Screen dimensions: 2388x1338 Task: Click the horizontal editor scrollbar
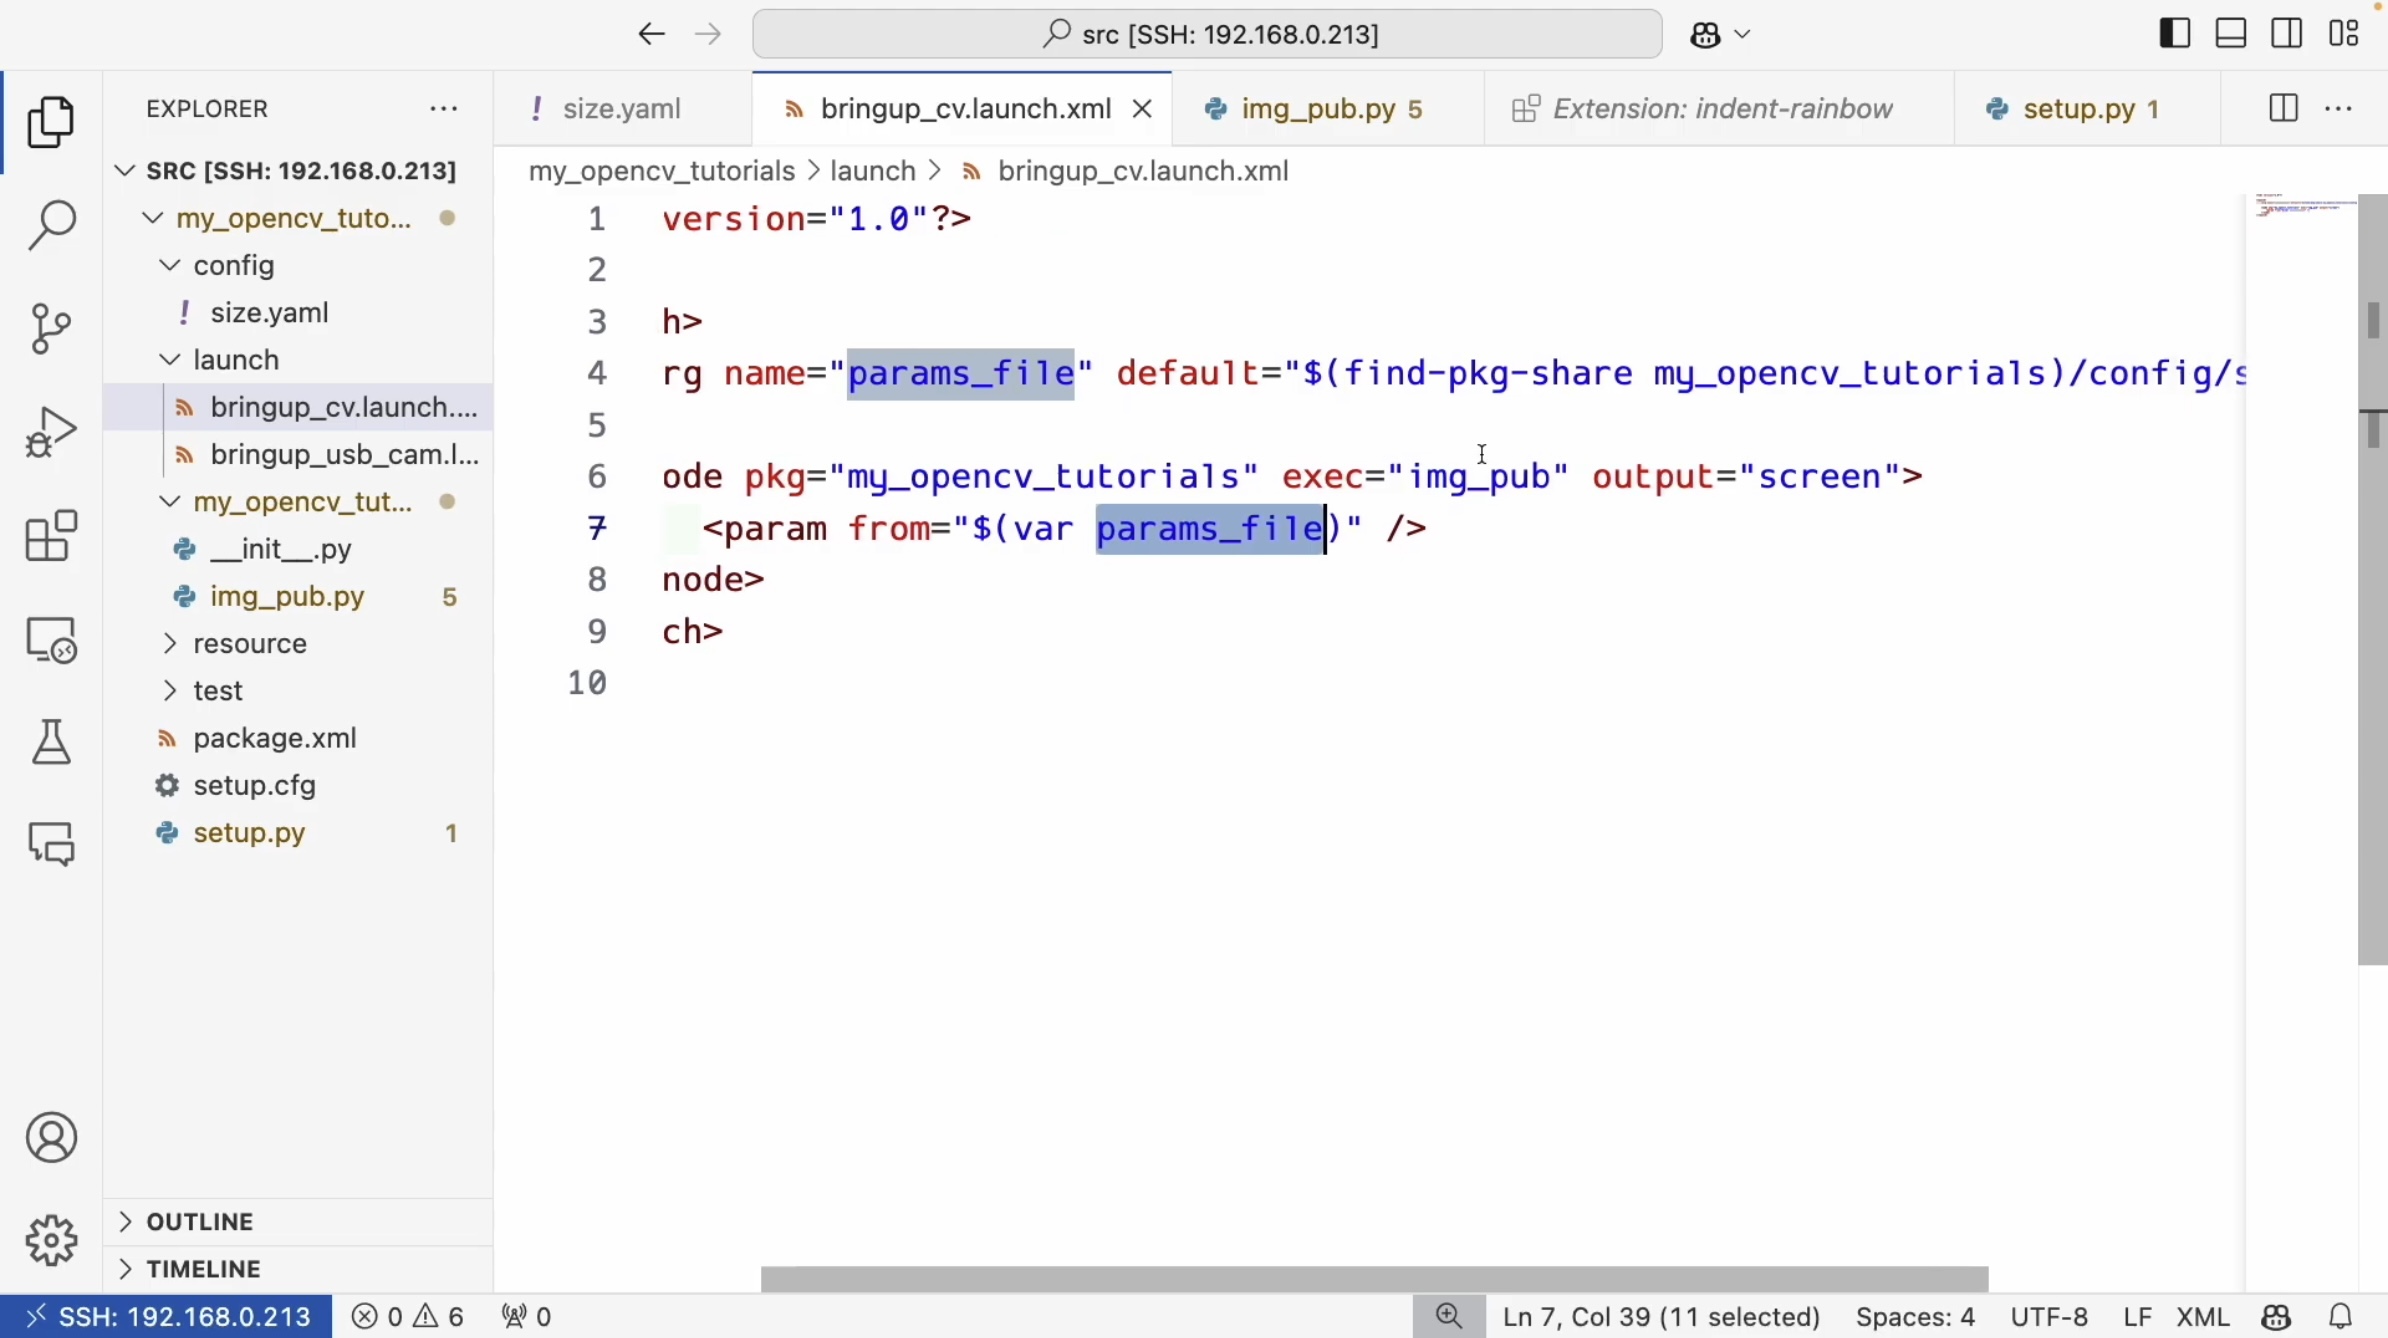pos(1373,1279)
